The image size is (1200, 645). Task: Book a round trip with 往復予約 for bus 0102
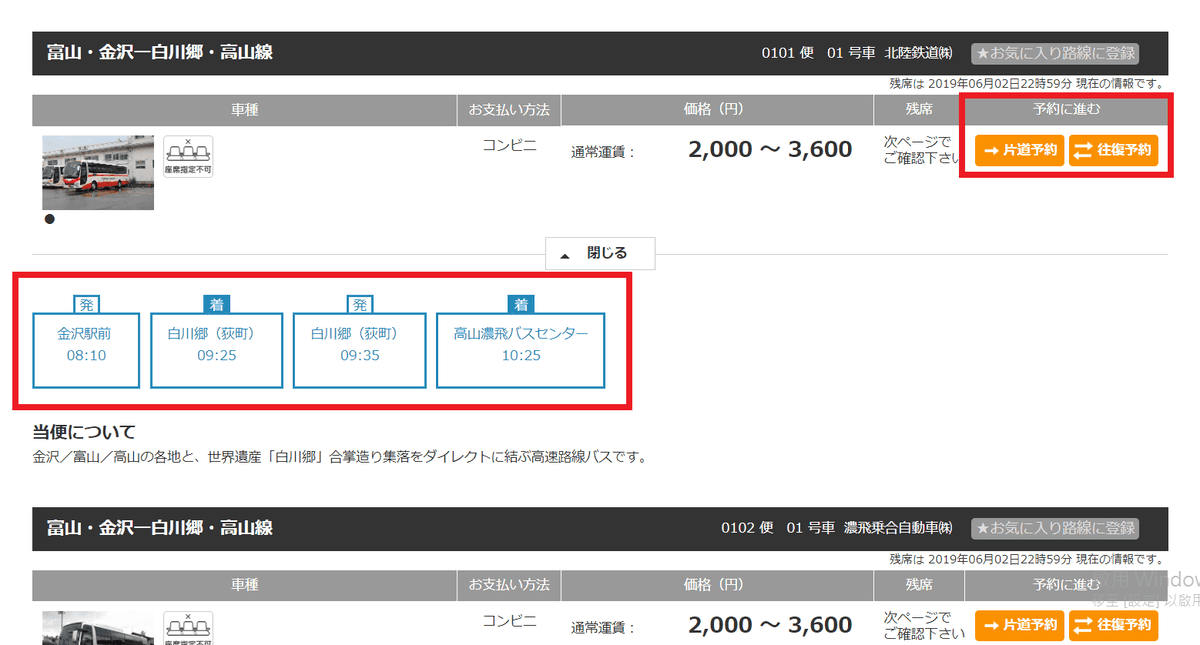(1113, 625)
